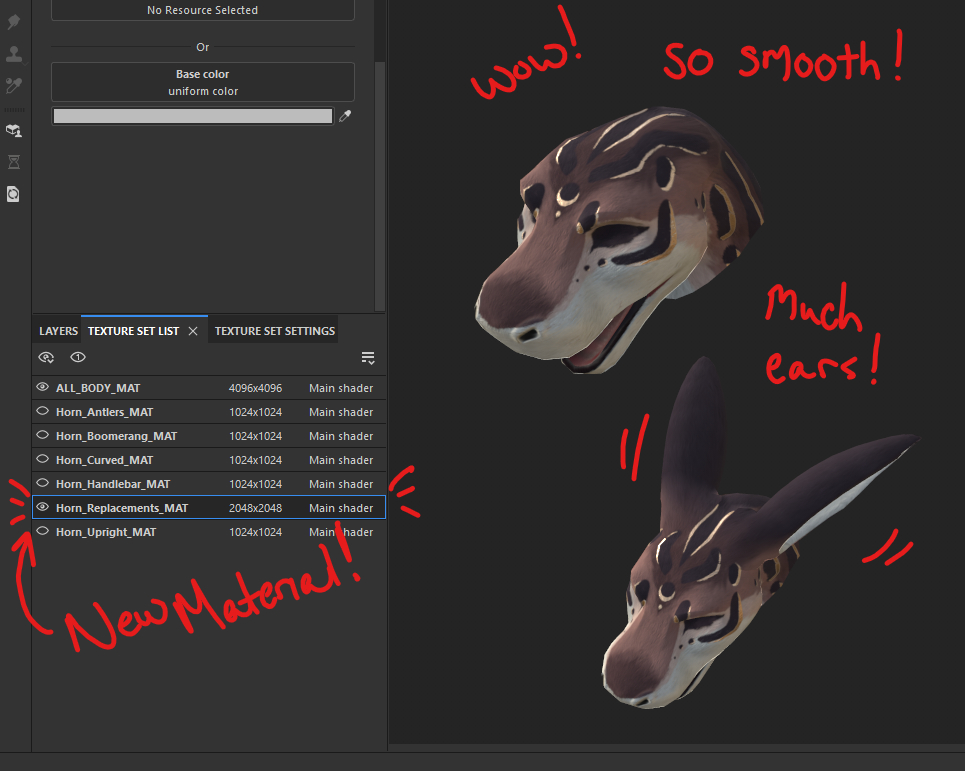The height and width of the screenshot is (771, 965).
Task: Close the Texture Set List tab
Action: click(193, 331)
